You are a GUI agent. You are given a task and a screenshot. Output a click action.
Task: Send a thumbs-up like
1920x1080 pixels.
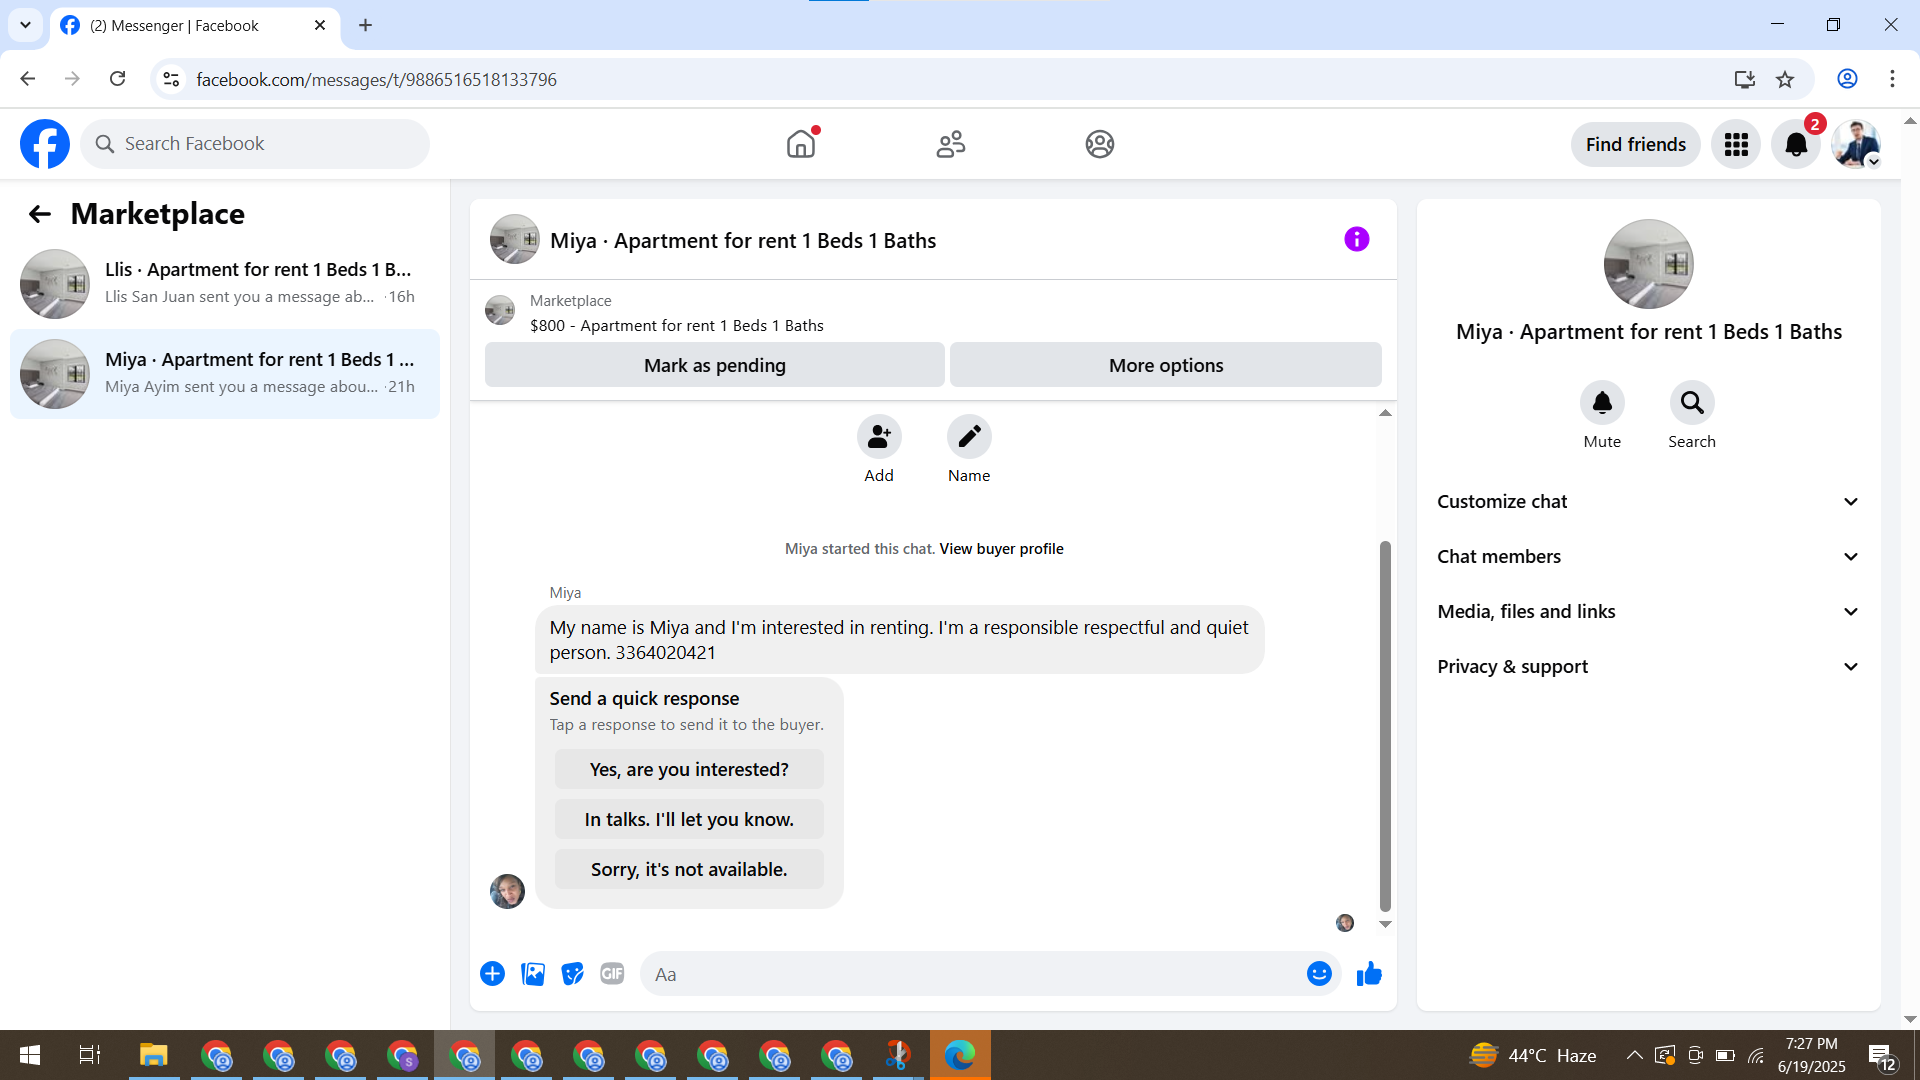click(1369, 974)
